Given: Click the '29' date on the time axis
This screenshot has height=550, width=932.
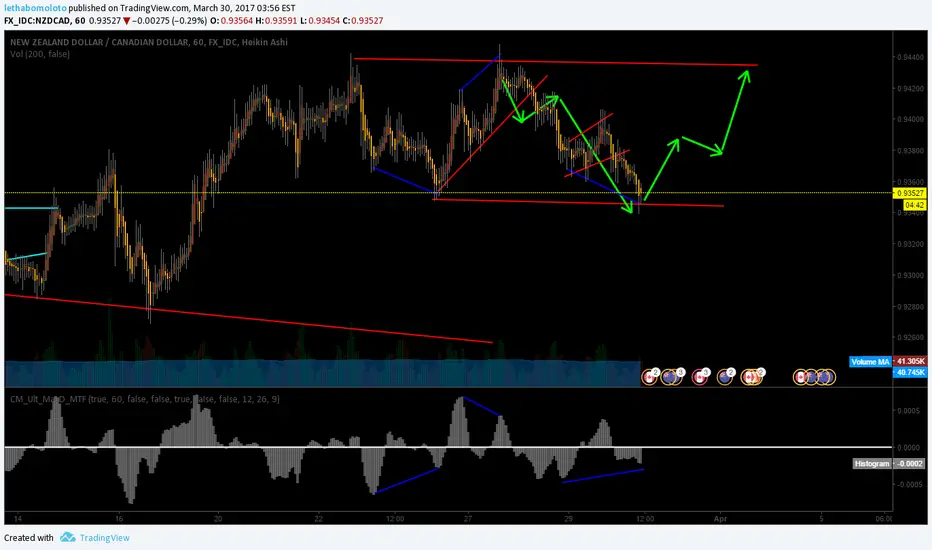Looking at the screenshot, I should [x=568, y=518].
